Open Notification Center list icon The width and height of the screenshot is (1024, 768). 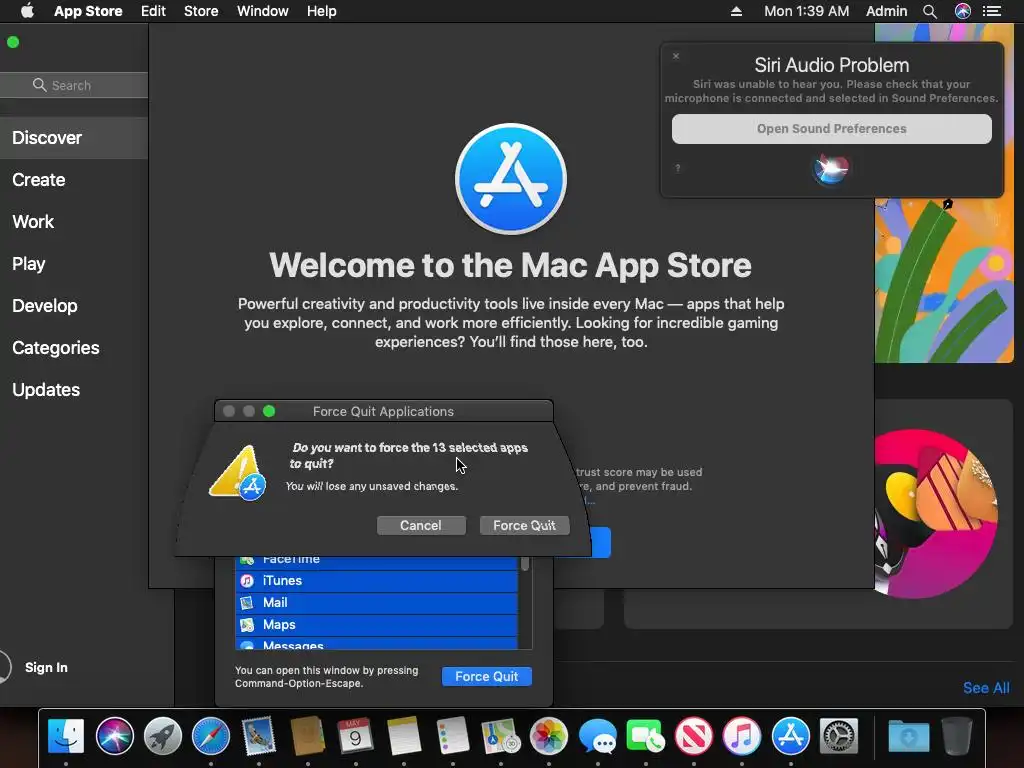[x=992, y=11]
